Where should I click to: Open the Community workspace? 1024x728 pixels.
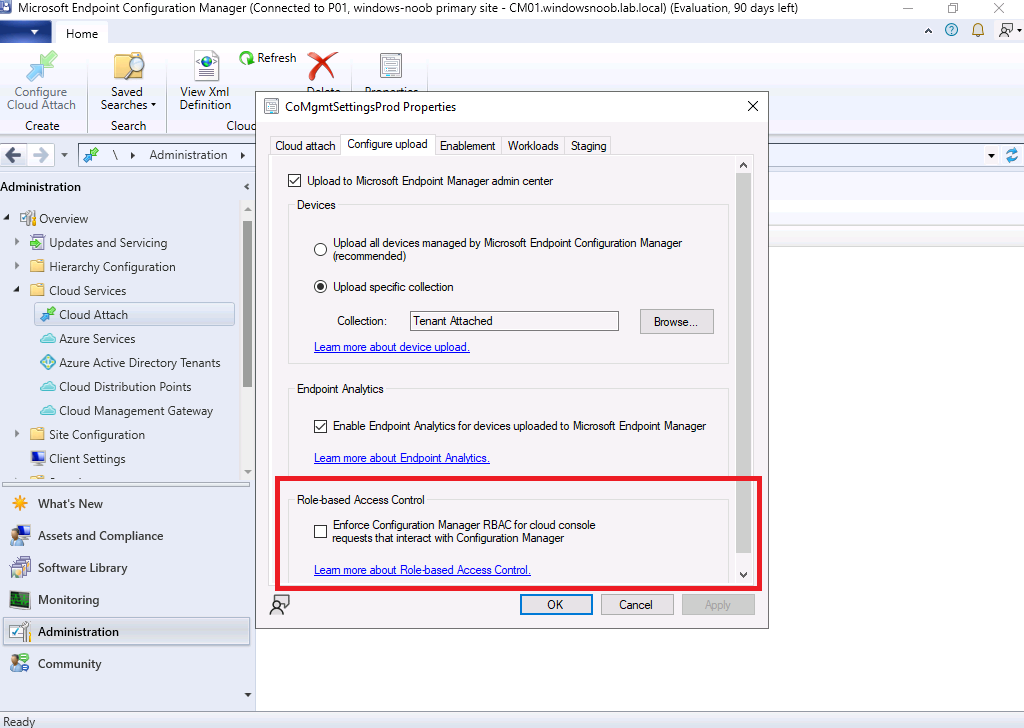69,664
